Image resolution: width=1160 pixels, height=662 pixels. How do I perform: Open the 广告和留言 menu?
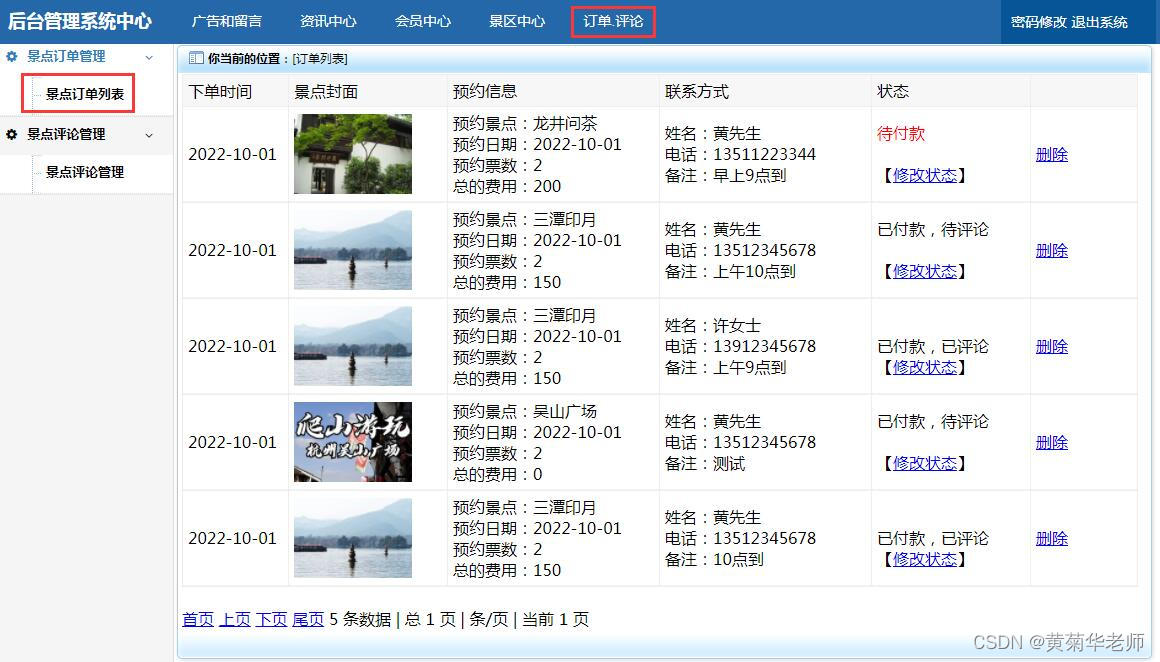[x=226, y=21]
